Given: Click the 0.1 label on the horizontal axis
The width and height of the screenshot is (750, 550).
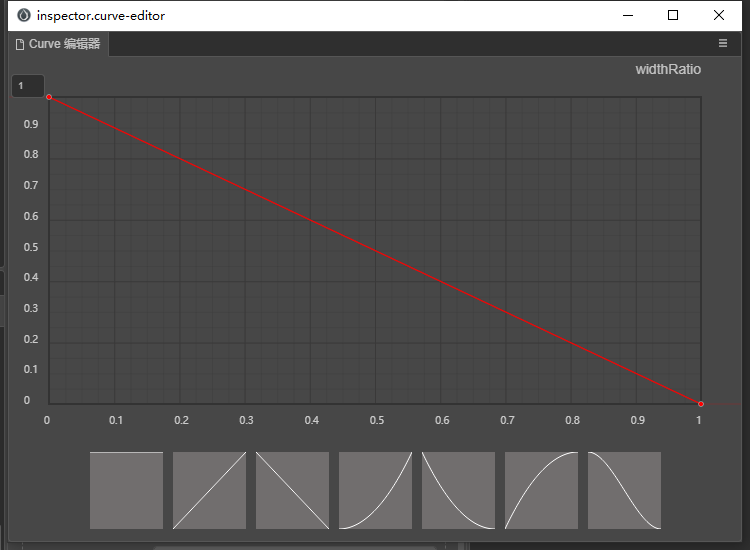Looking at the screenshot, I should 116,420.
